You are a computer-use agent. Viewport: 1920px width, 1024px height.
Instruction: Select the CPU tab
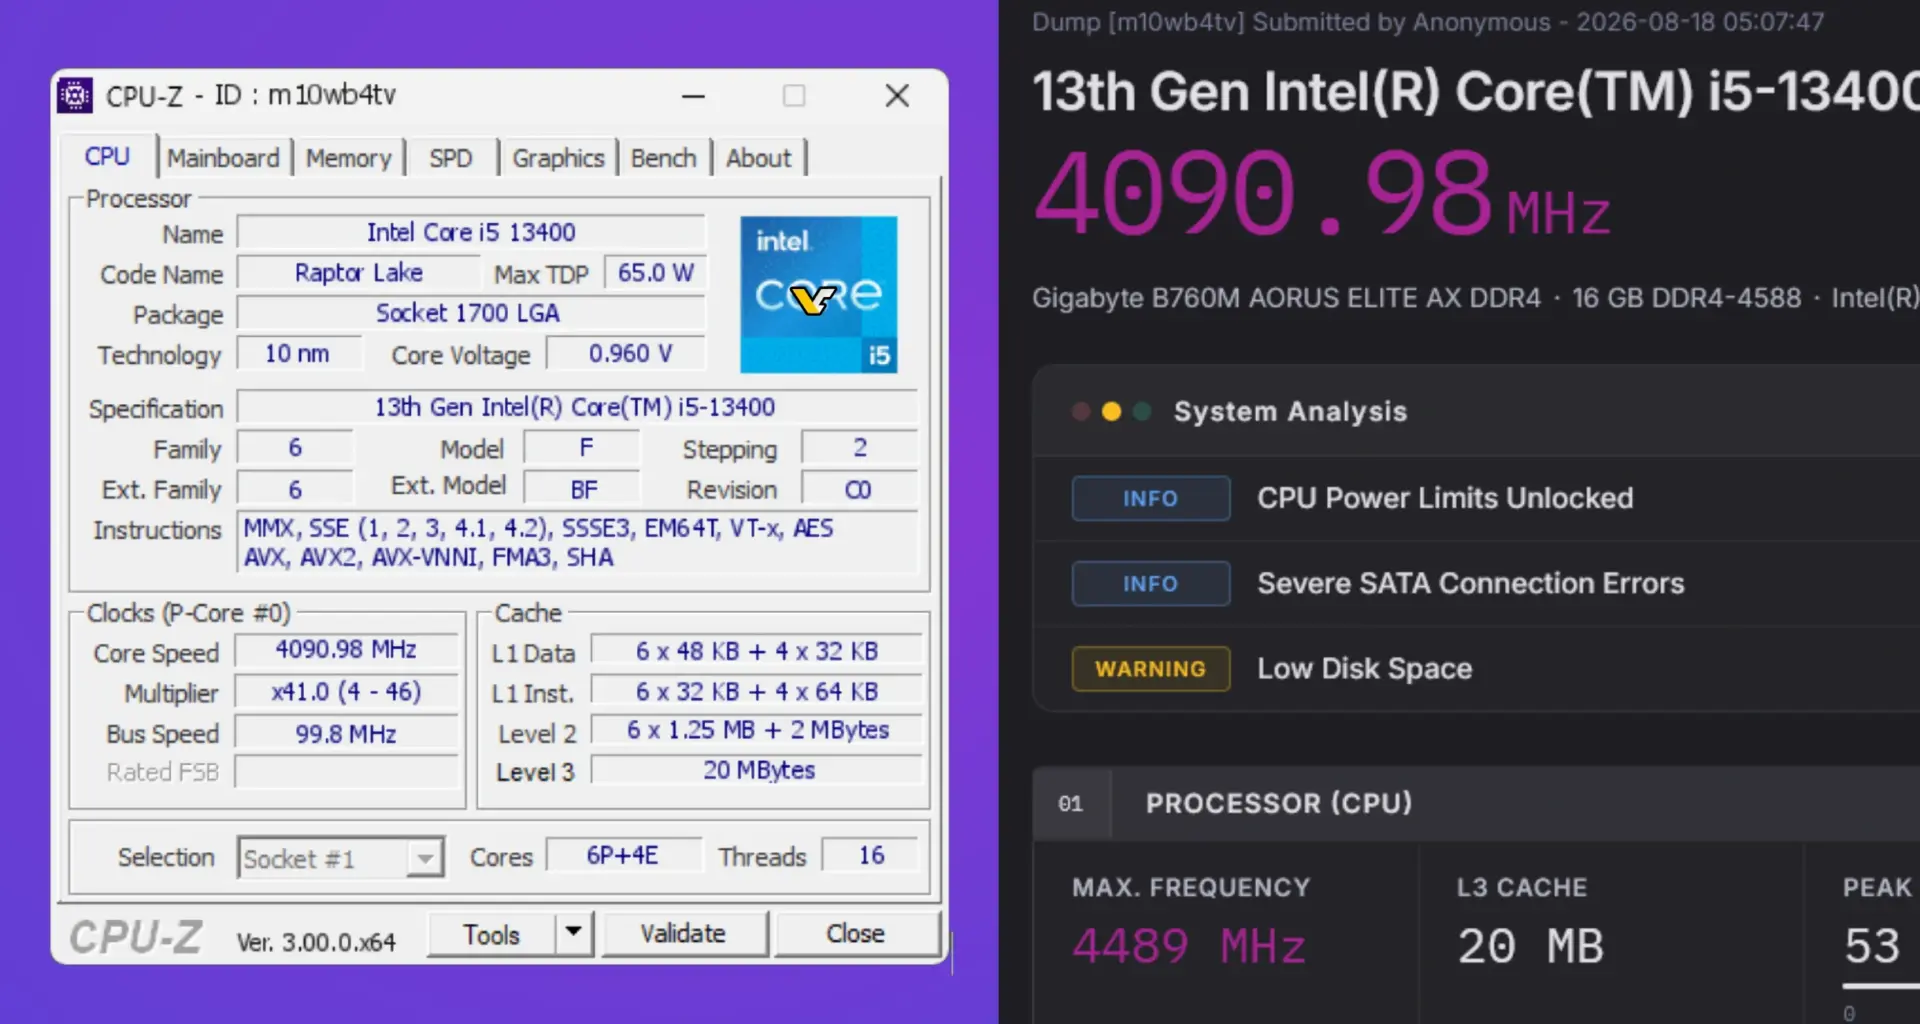click(x=107, y=156)
